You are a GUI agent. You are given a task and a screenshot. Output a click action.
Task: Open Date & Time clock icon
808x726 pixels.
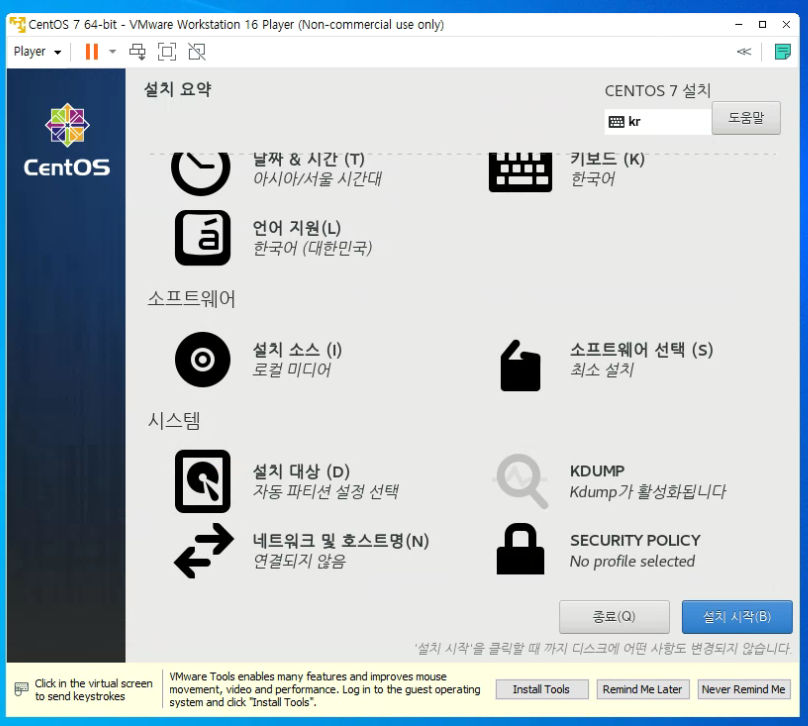point(200,173)
